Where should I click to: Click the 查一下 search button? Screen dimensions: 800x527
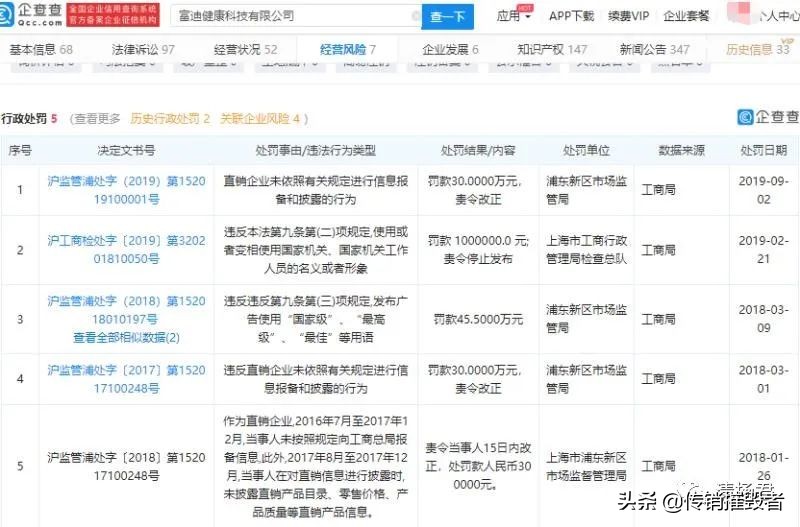(447, 16)
